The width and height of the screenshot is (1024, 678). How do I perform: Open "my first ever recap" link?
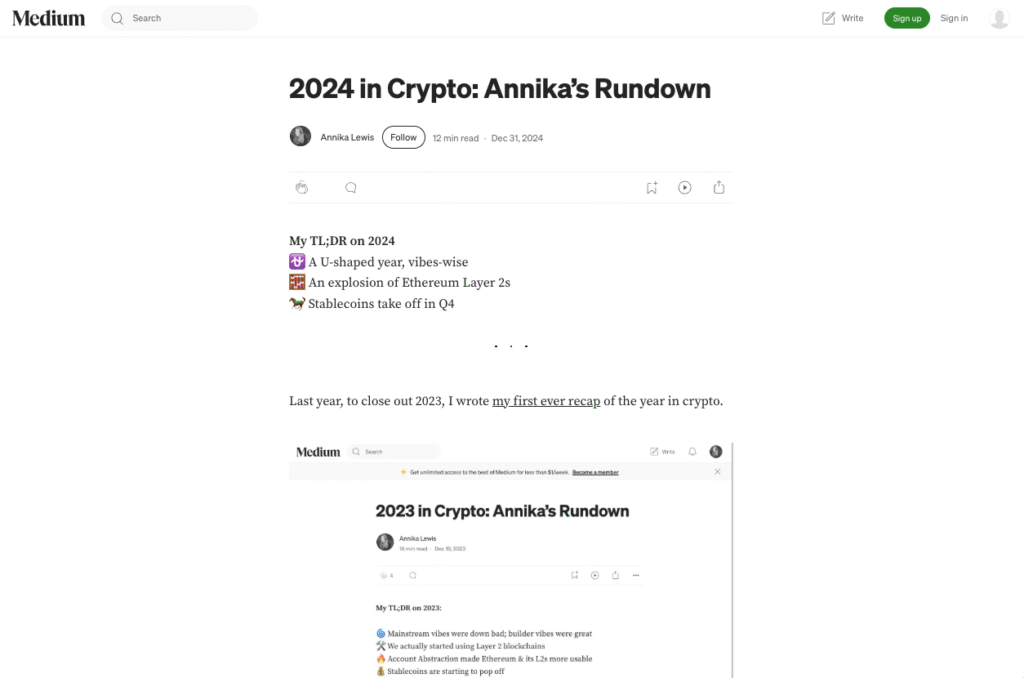click(546, 401)
